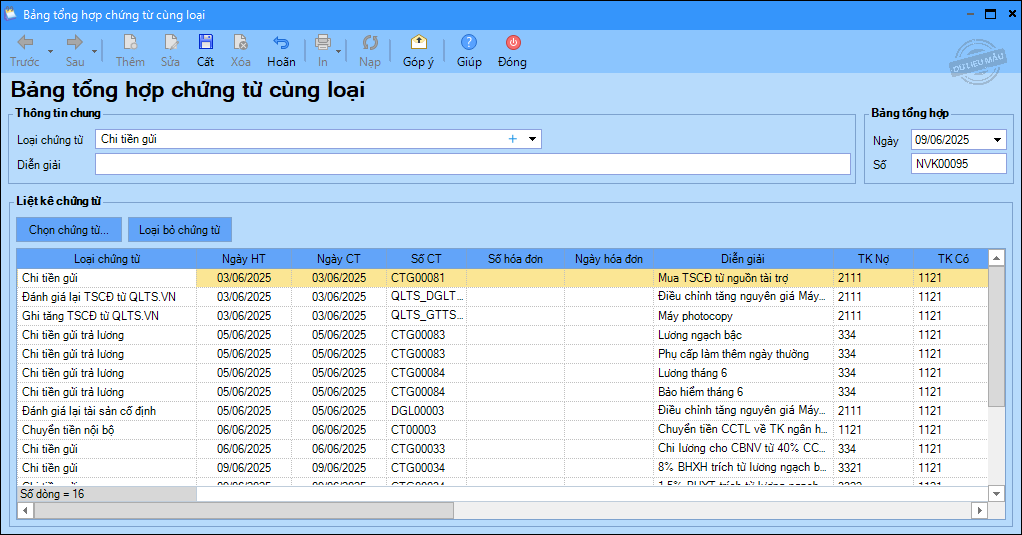Click the Ngày HT column header
The width and height of the screenshot is (1022, 535).
[244, 259]
